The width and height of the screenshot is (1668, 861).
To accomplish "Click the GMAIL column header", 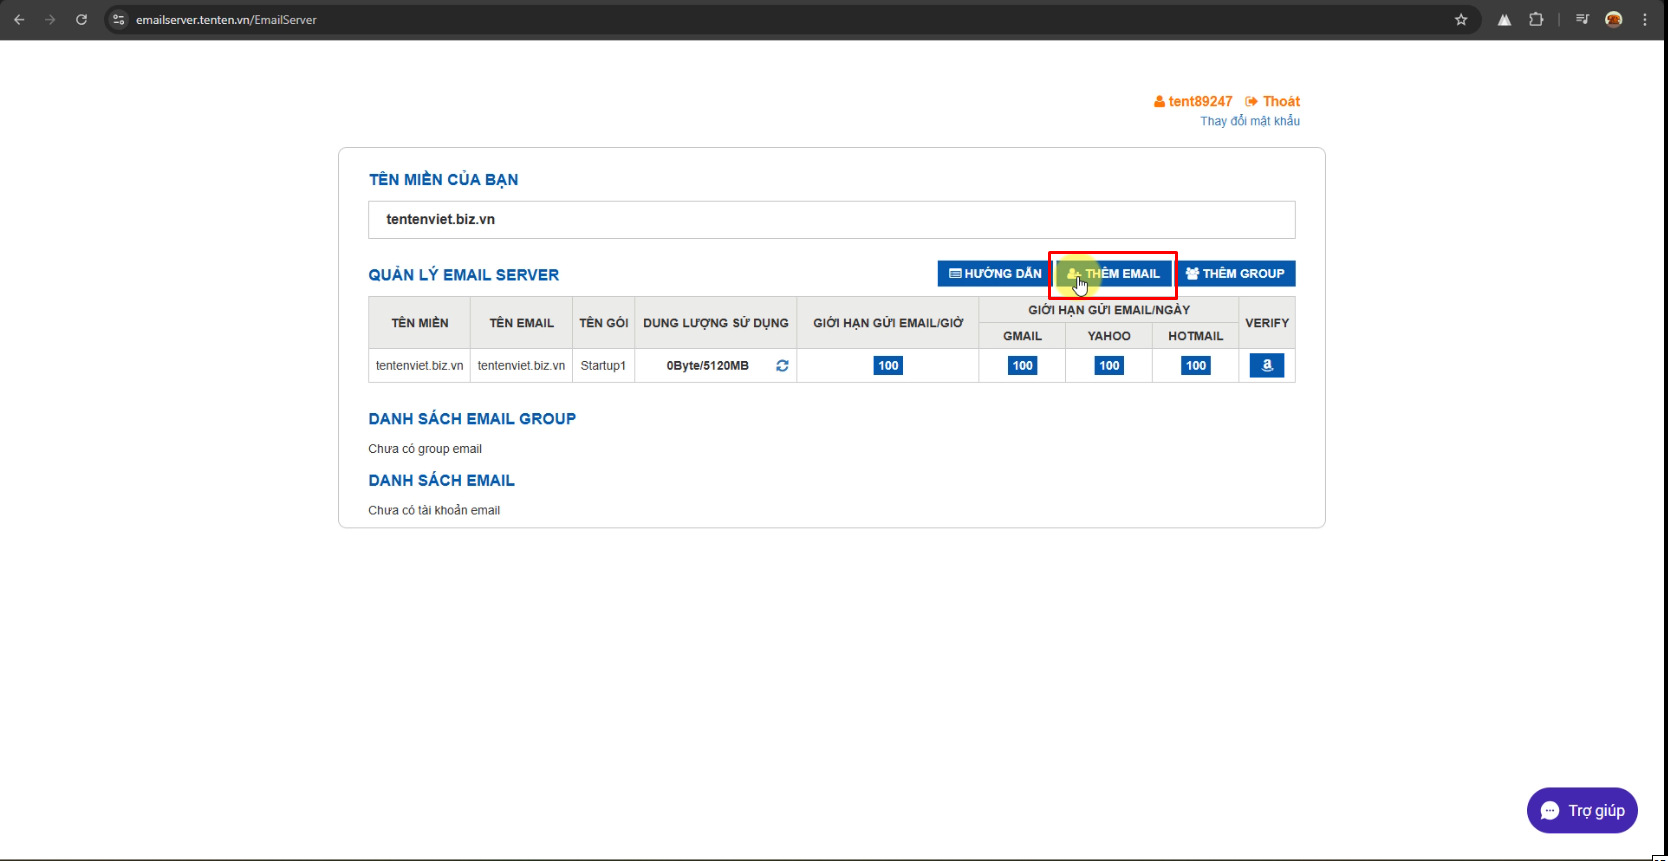I will 1022,336.
